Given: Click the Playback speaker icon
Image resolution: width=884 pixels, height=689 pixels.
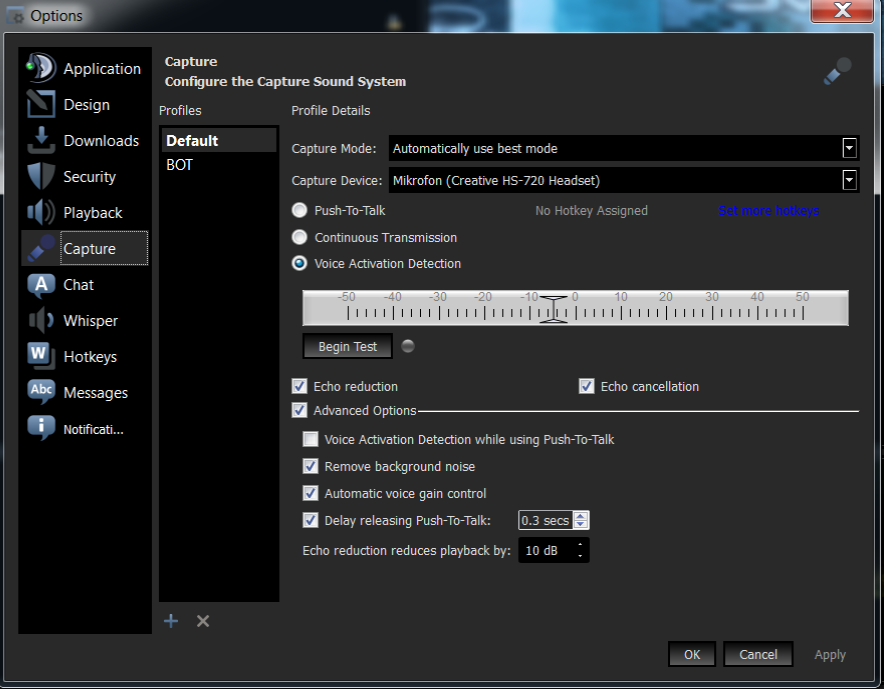Looking at the screenshot, I should click(x=41, y=213).
